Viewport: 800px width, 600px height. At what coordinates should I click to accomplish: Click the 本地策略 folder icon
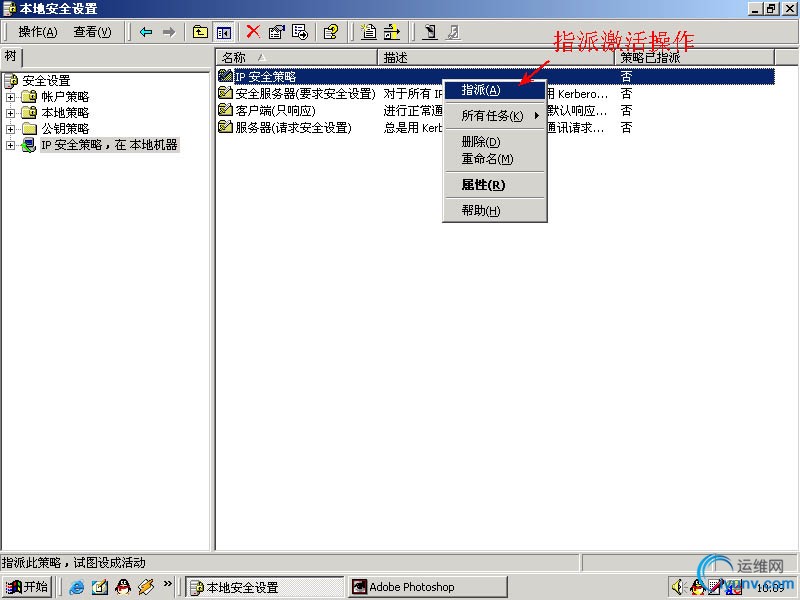tap(30, 112)
